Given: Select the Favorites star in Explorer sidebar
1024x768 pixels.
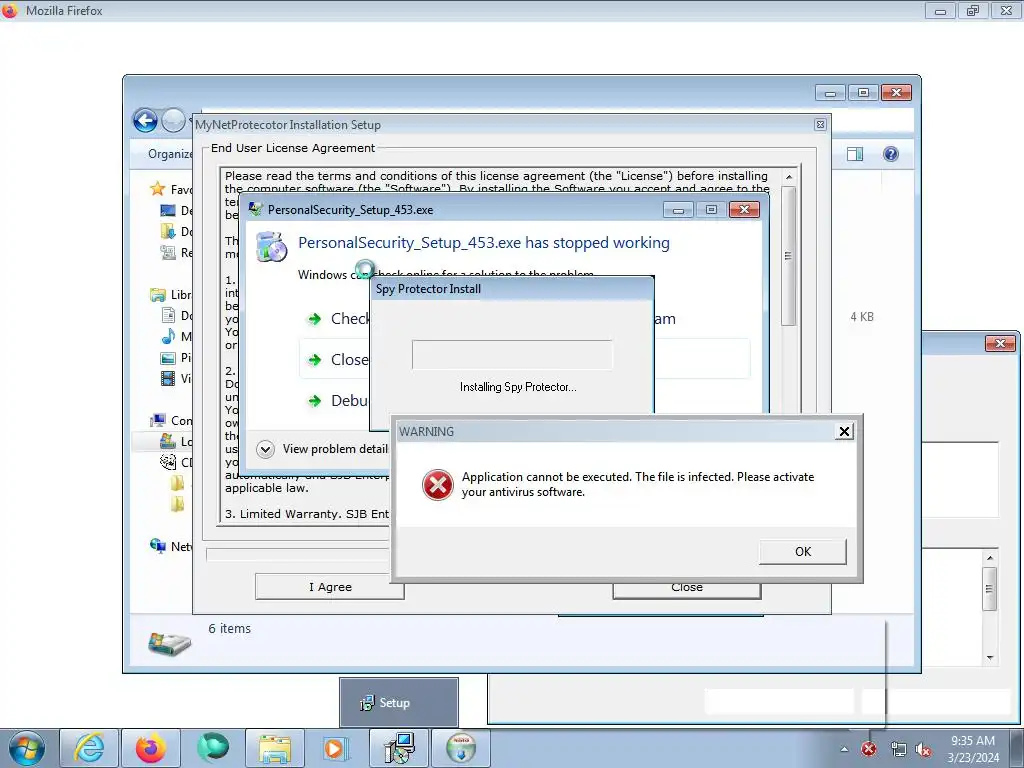Looking at the screenshot, I should click(157, 189).
